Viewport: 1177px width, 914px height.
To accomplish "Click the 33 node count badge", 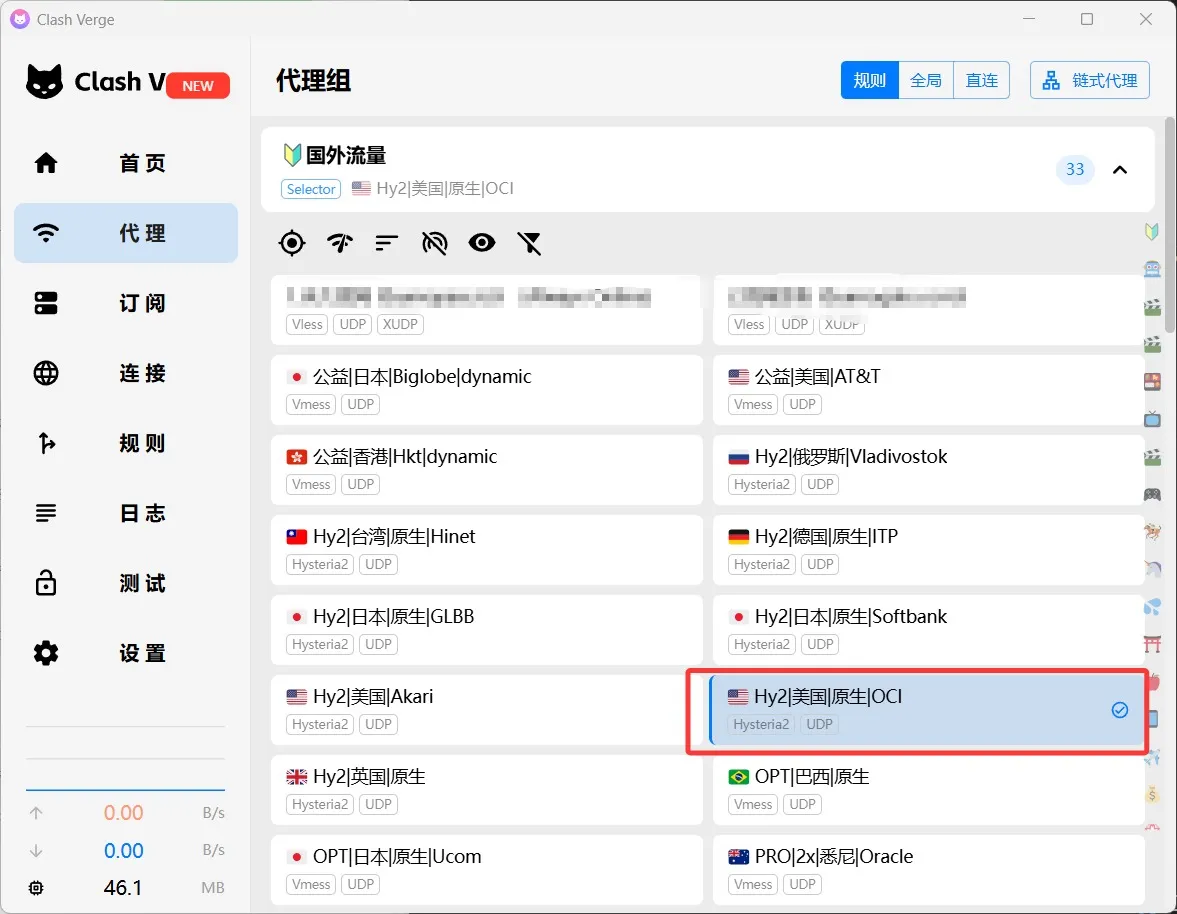I will point(1075,170).
